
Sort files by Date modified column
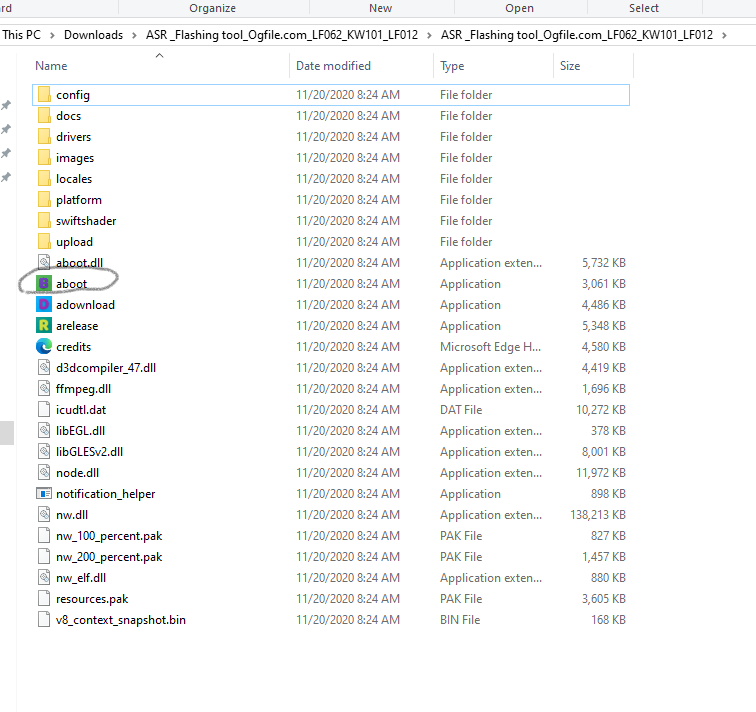pyautogui.click(x=333, y=66)
